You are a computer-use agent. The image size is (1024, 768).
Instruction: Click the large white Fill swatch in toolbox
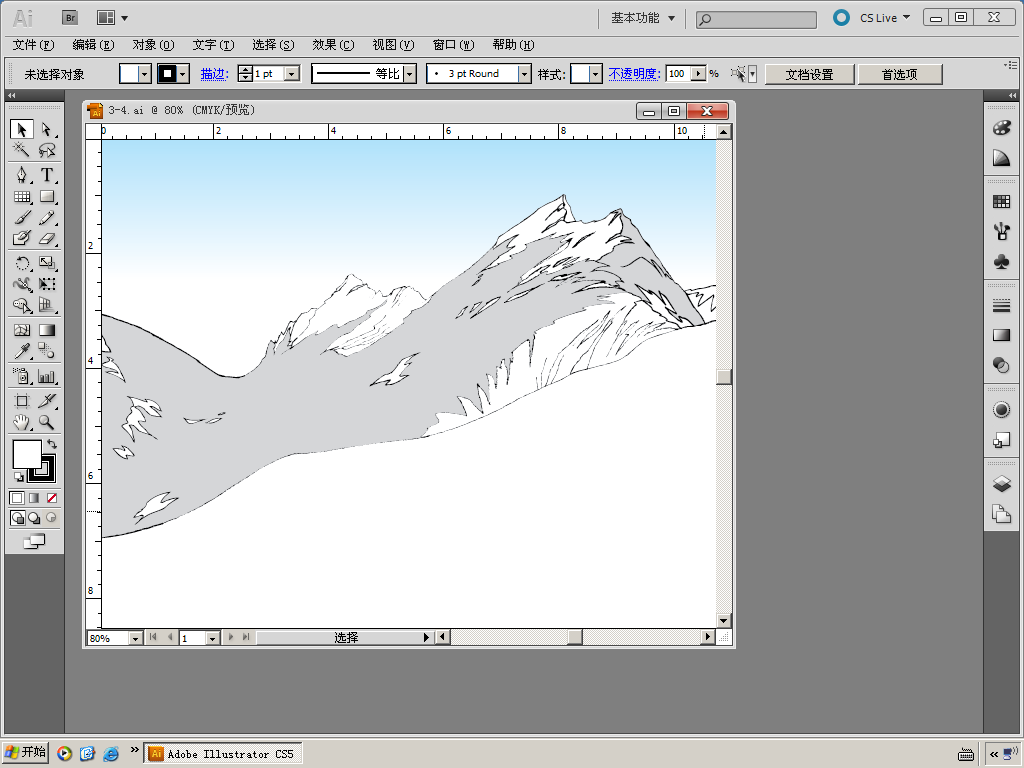27,455
